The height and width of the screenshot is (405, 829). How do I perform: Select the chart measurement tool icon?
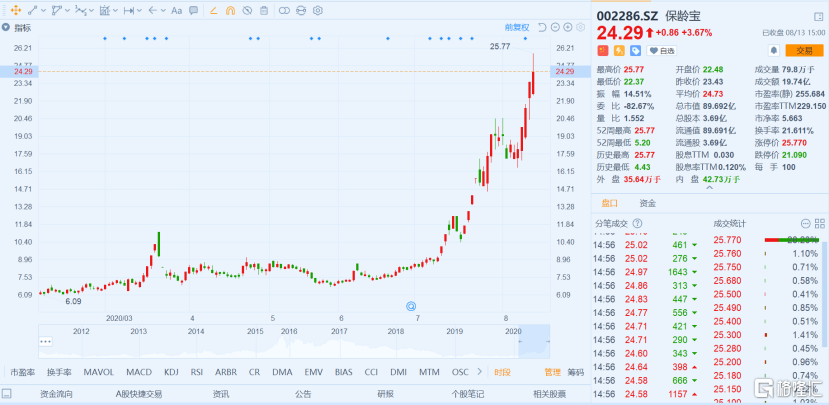pyautogui.click(x=104, y=10)
